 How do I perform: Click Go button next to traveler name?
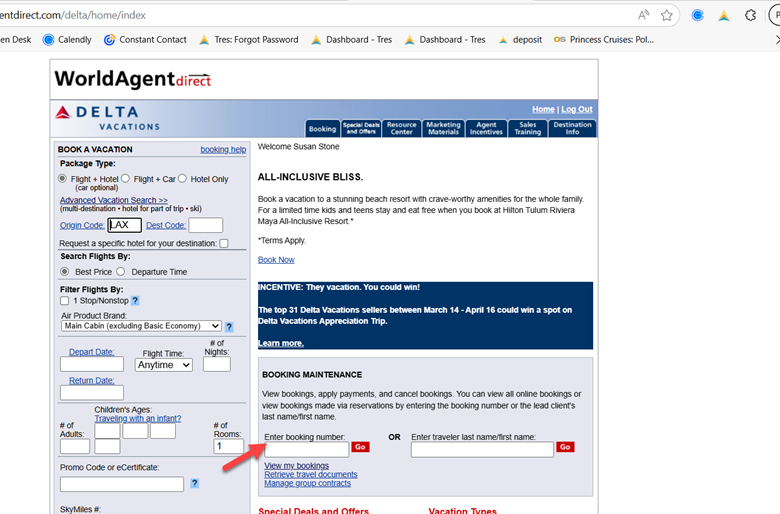565,447
